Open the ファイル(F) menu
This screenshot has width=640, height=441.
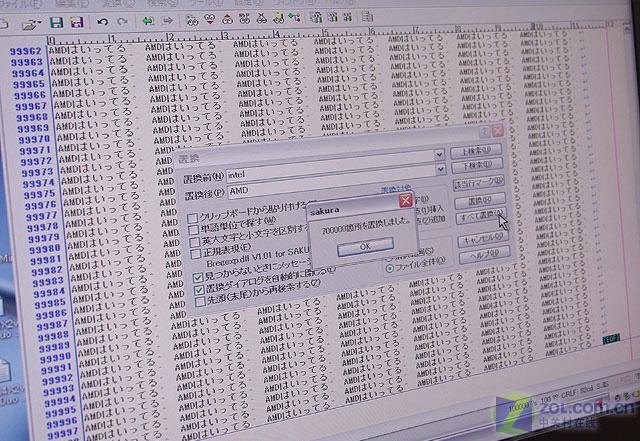[21, 5]
